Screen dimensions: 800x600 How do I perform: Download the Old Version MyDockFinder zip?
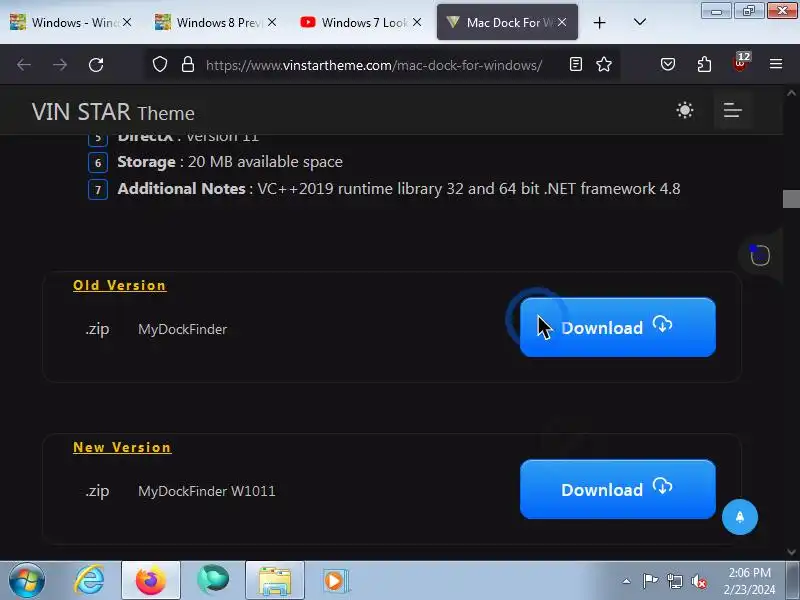pos(617,327)
